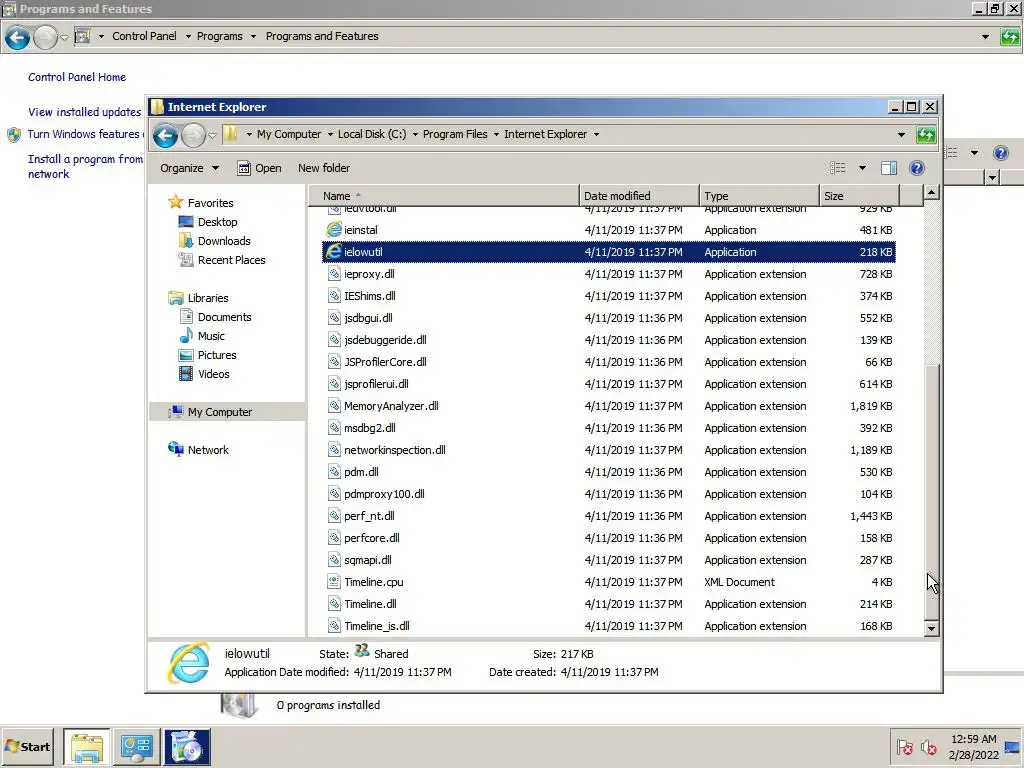This screenshot has width=1024, height=768.
Task: Click the muted volume tray icon
Action: 928,747
